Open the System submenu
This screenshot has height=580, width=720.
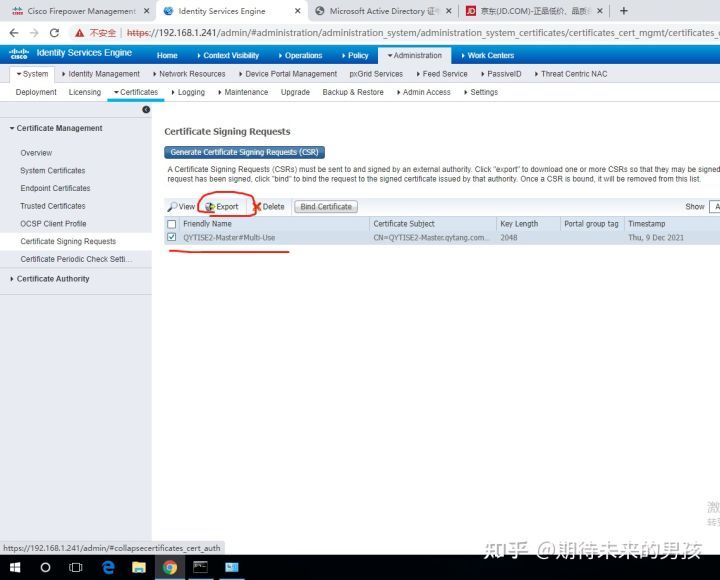point(32,74)
